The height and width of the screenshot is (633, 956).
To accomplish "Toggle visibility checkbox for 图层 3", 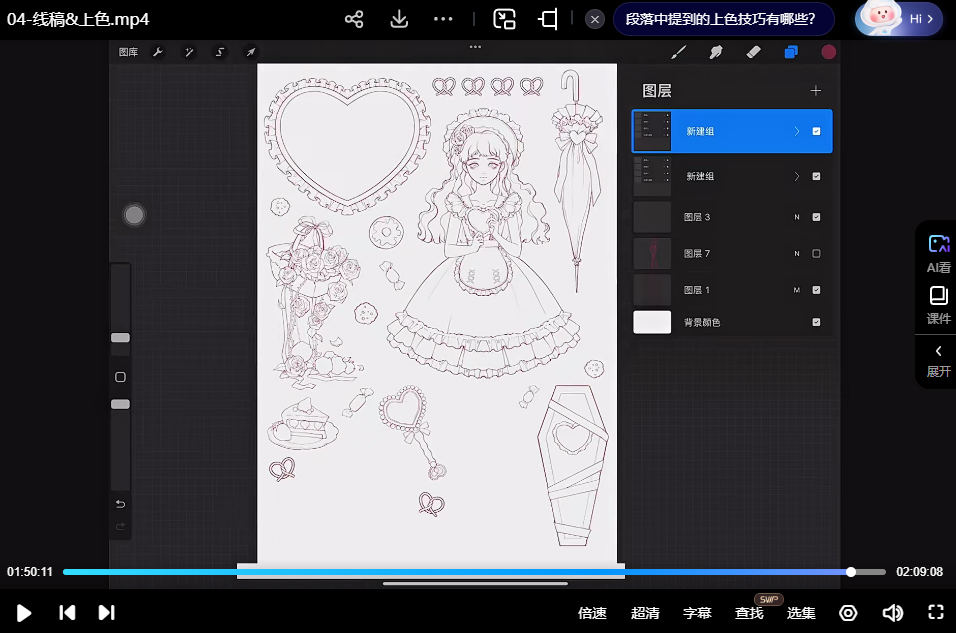I will [x=816, y=217].
